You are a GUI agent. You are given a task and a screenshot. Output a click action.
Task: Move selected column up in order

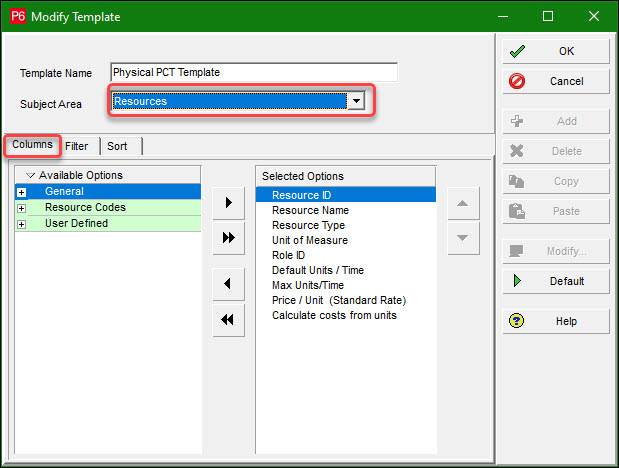[463, 203]
